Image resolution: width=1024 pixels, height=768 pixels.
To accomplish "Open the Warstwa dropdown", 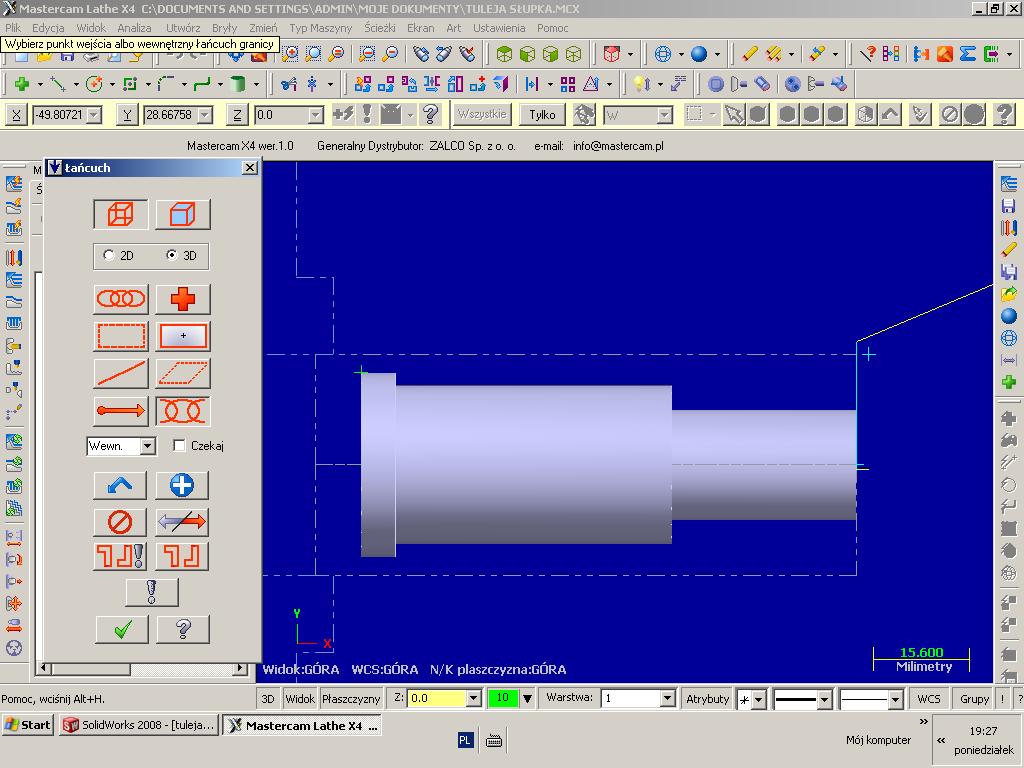I will point(667,699).
